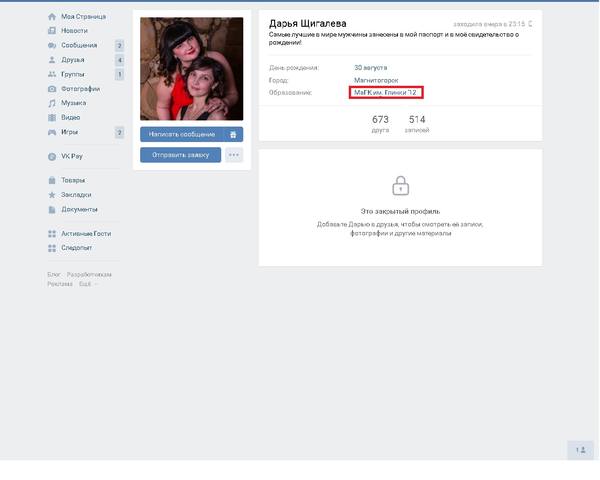Click the mobile device icon beside last-seen time
600x480 pixels.
pyautogui.click(x=530, y=24)
